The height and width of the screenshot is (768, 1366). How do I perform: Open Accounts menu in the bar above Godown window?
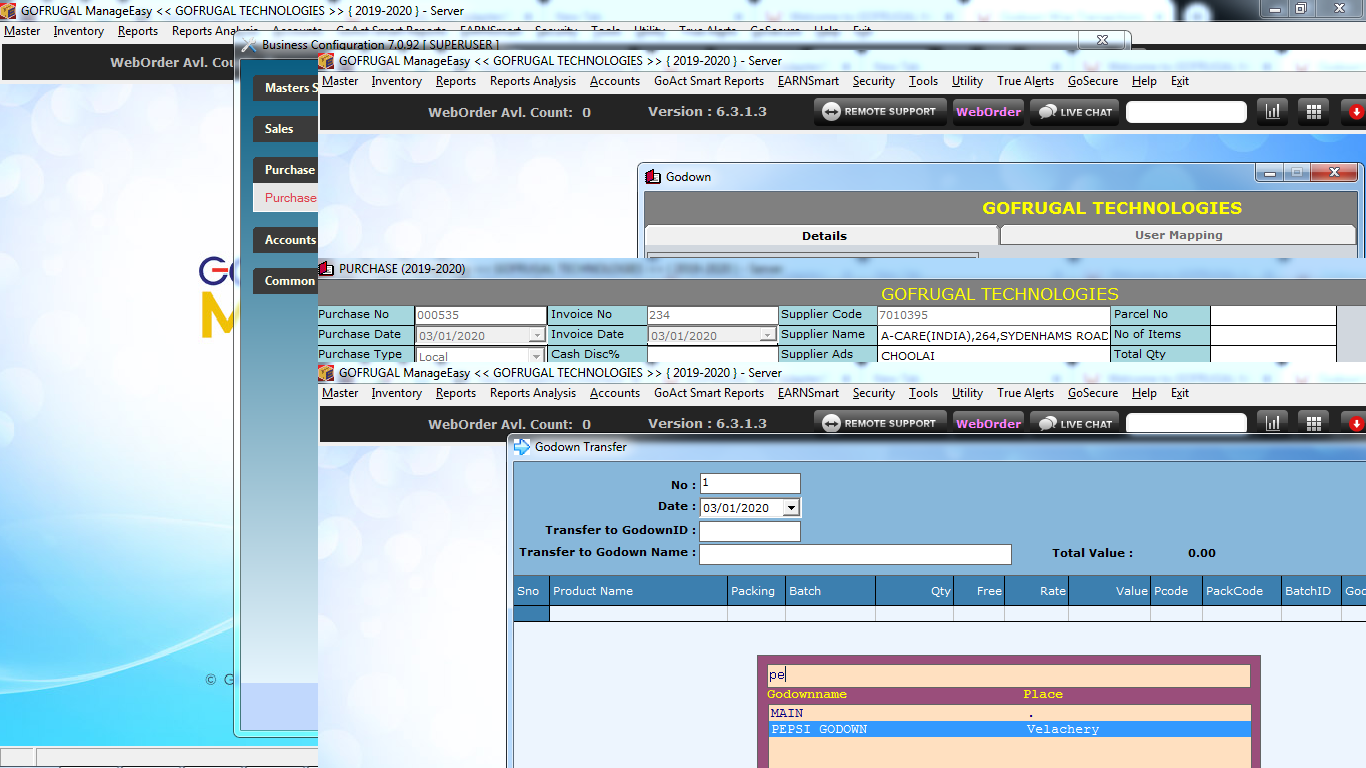click(x=615, y=81)
